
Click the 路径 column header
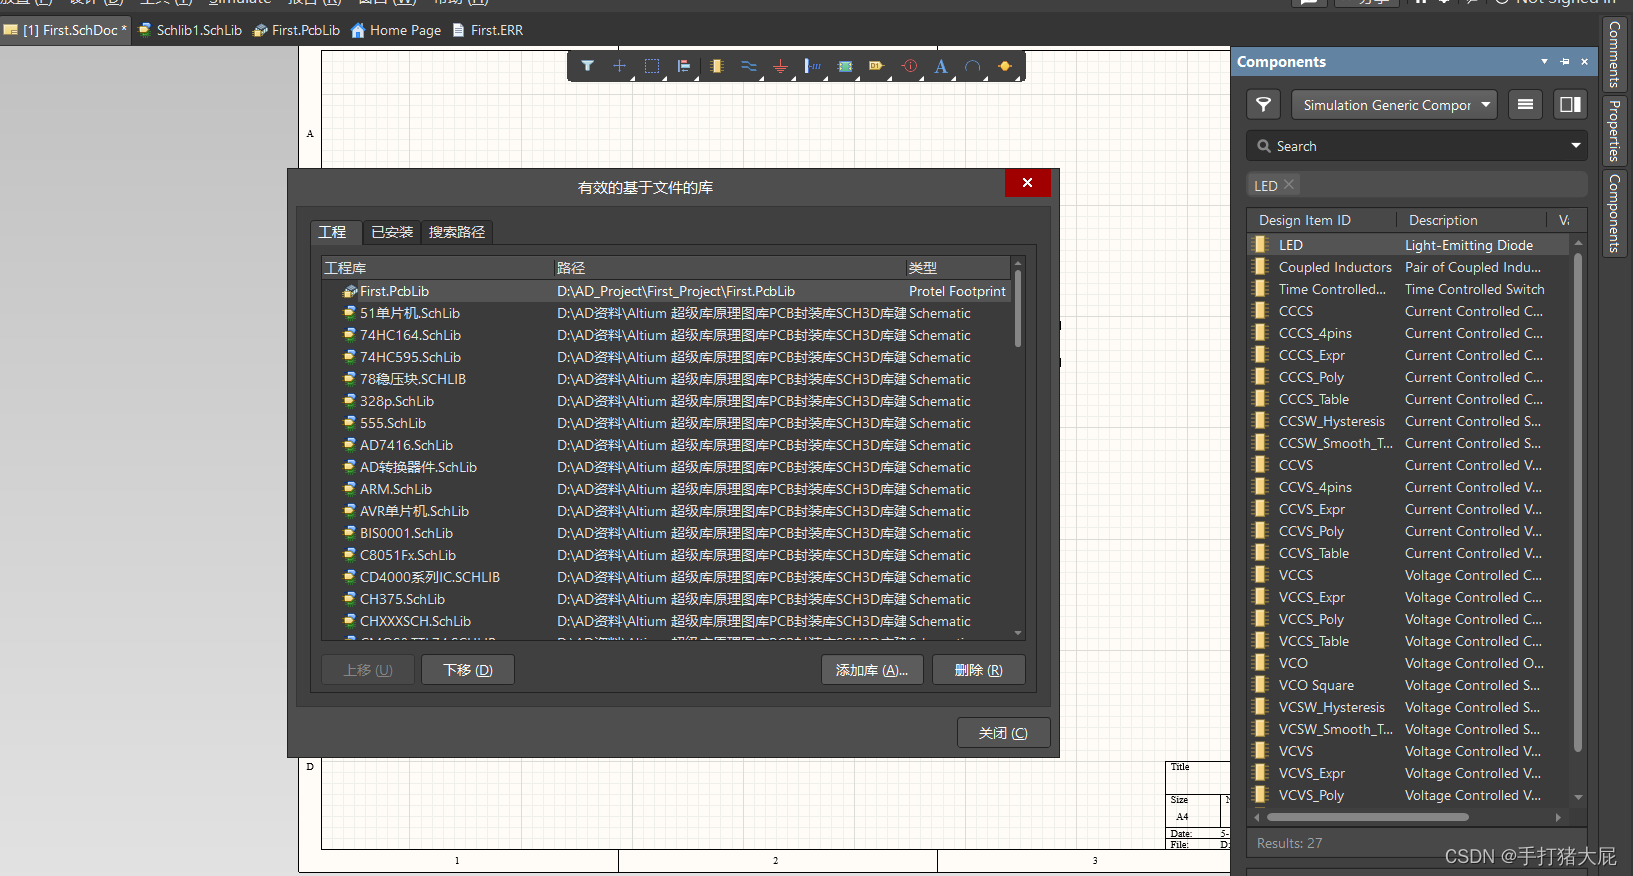(x=729, y=268)
